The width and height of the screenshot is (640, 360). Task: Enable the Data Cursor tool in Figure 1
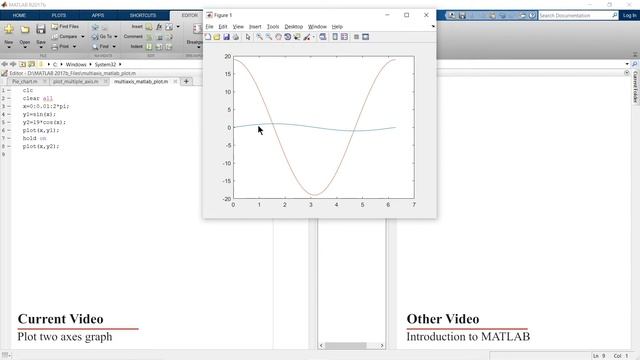(297, 37)
